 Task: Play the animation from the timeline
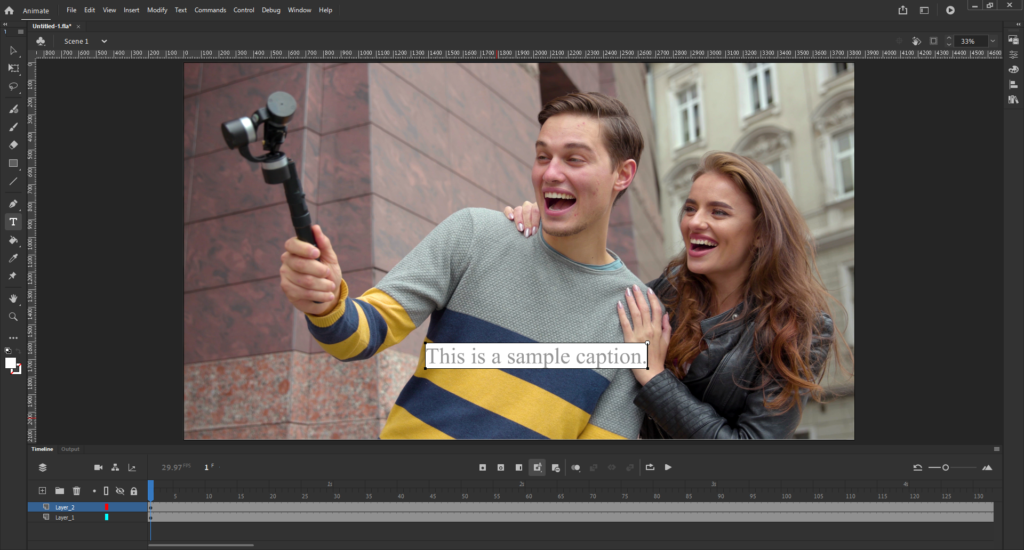(668, 467)
